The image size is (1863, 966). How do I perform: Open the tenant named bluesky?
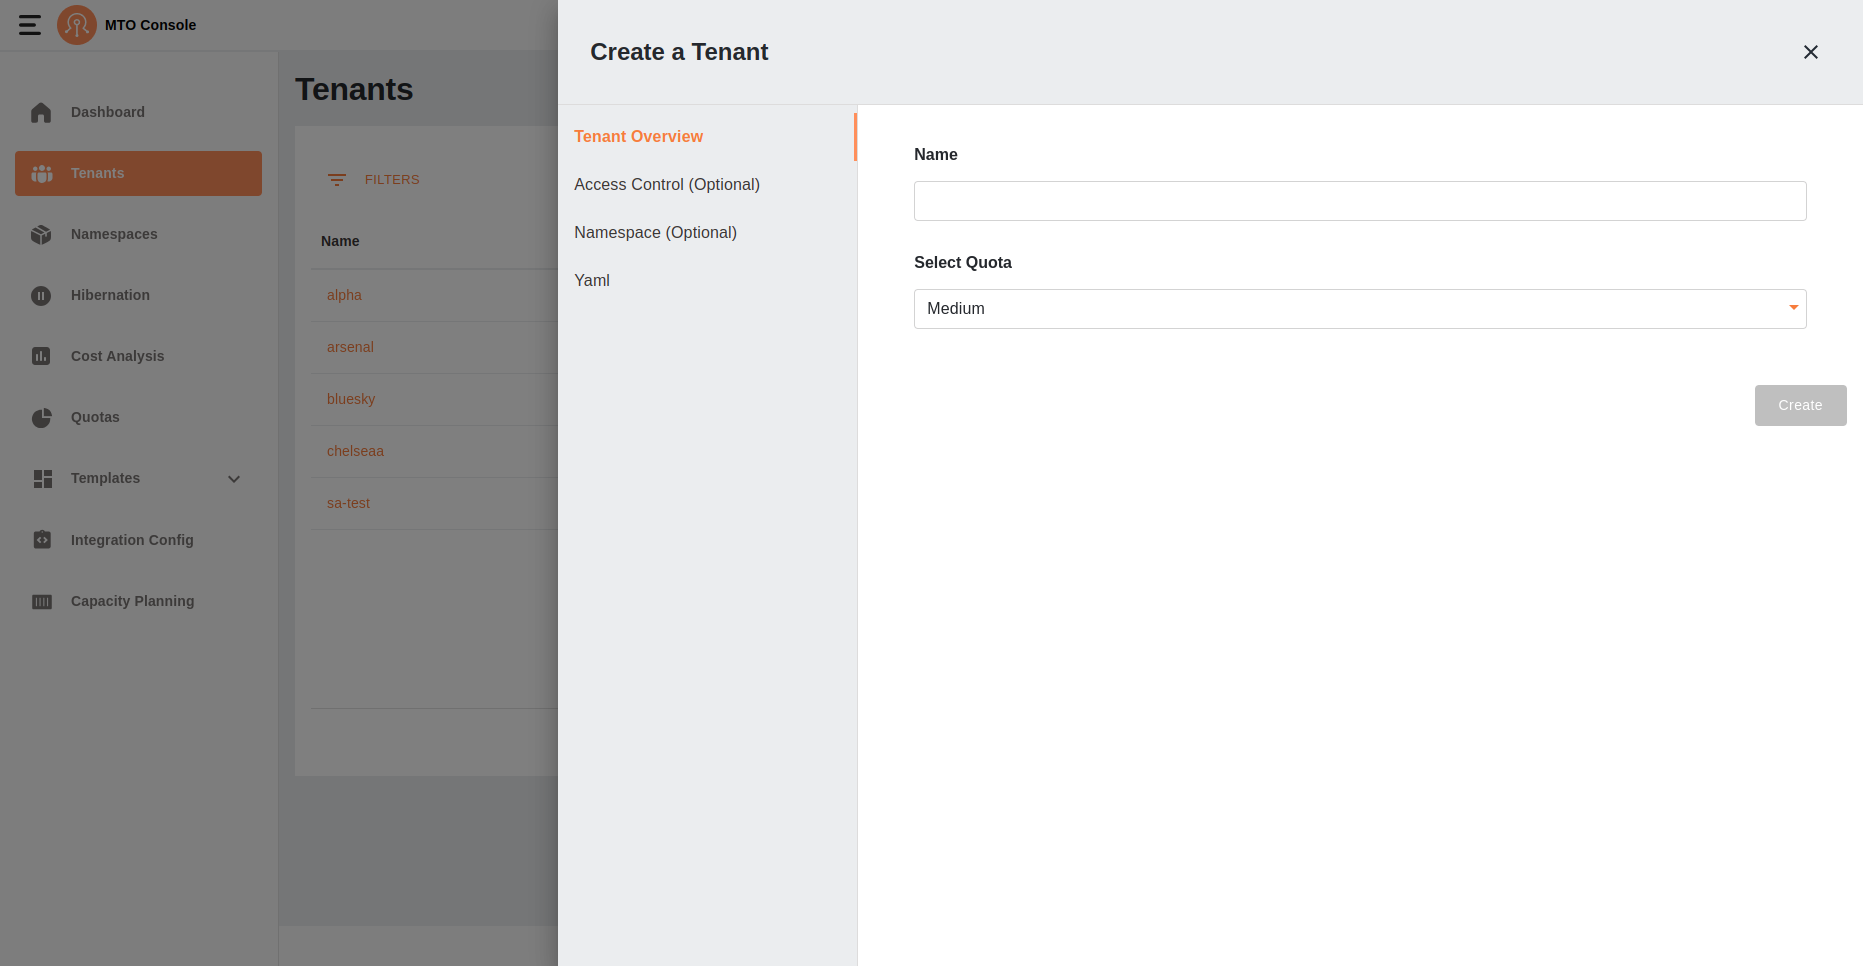pos(351,398)
